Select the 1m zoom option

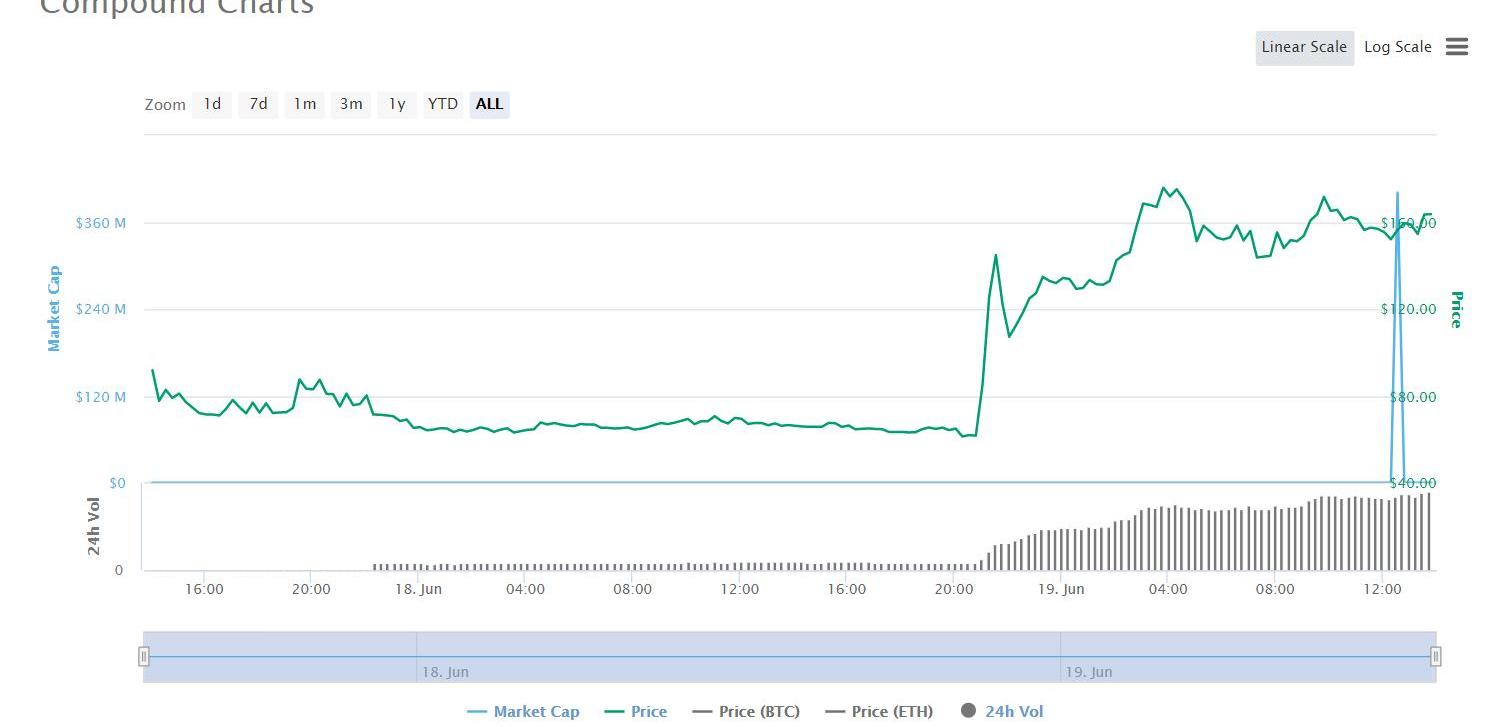point(304,104)
